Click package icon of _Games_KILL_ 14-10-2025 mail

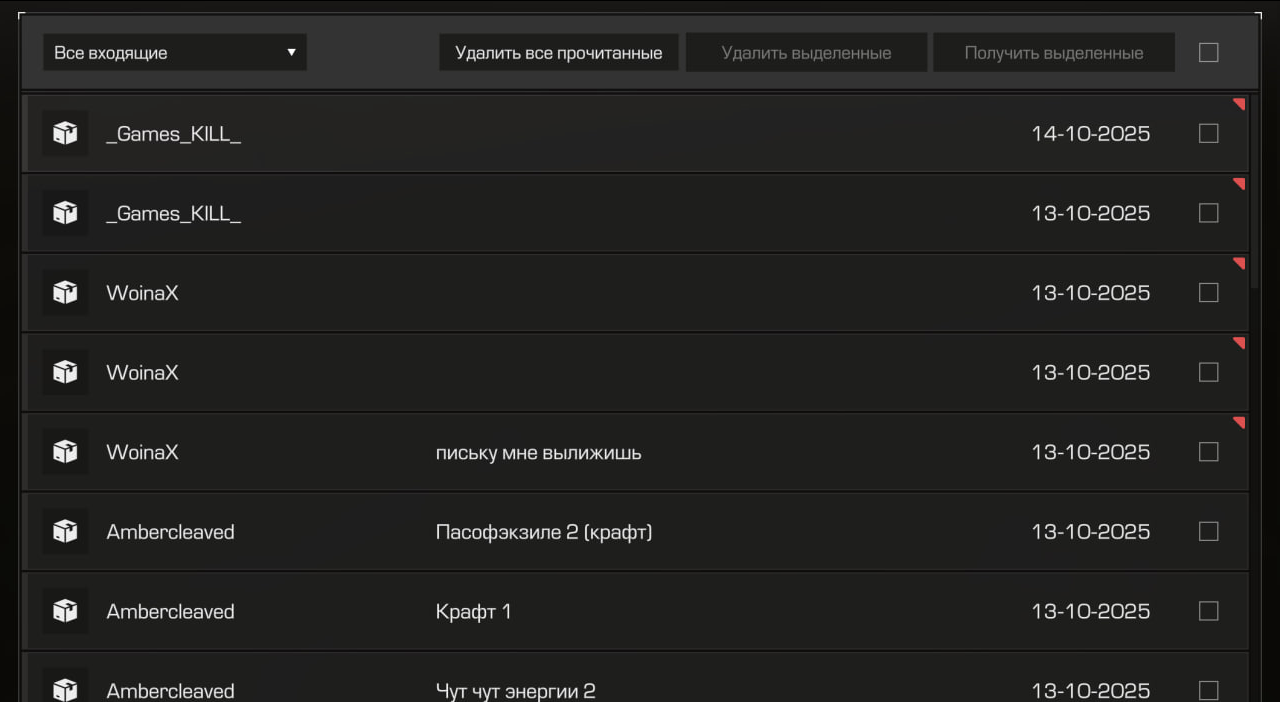tap(65, 134)
